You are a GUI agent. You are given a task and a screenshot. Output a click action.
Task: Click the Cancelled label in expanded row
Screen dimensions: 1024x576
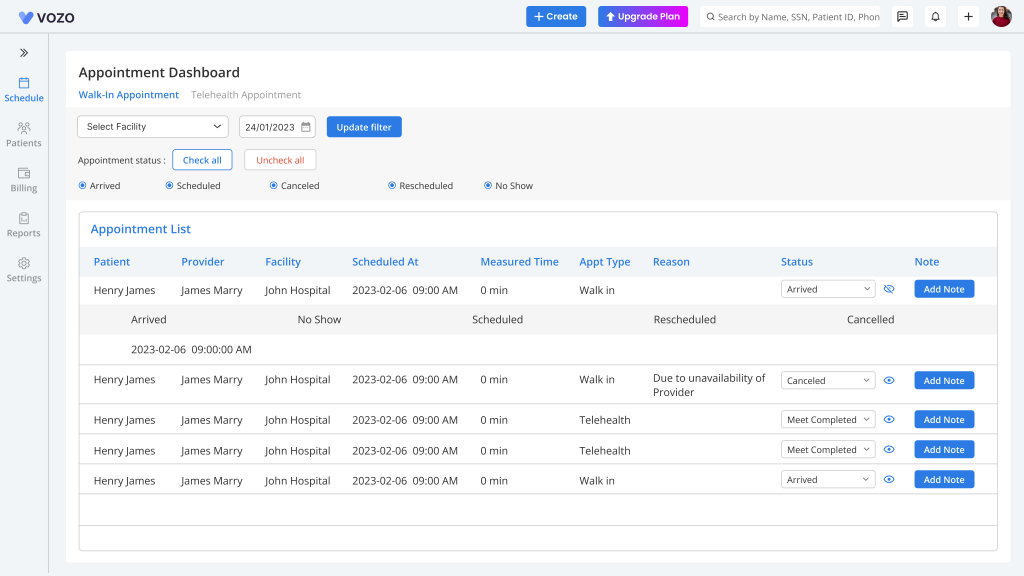pyautogui.click(x=871, y=320)
